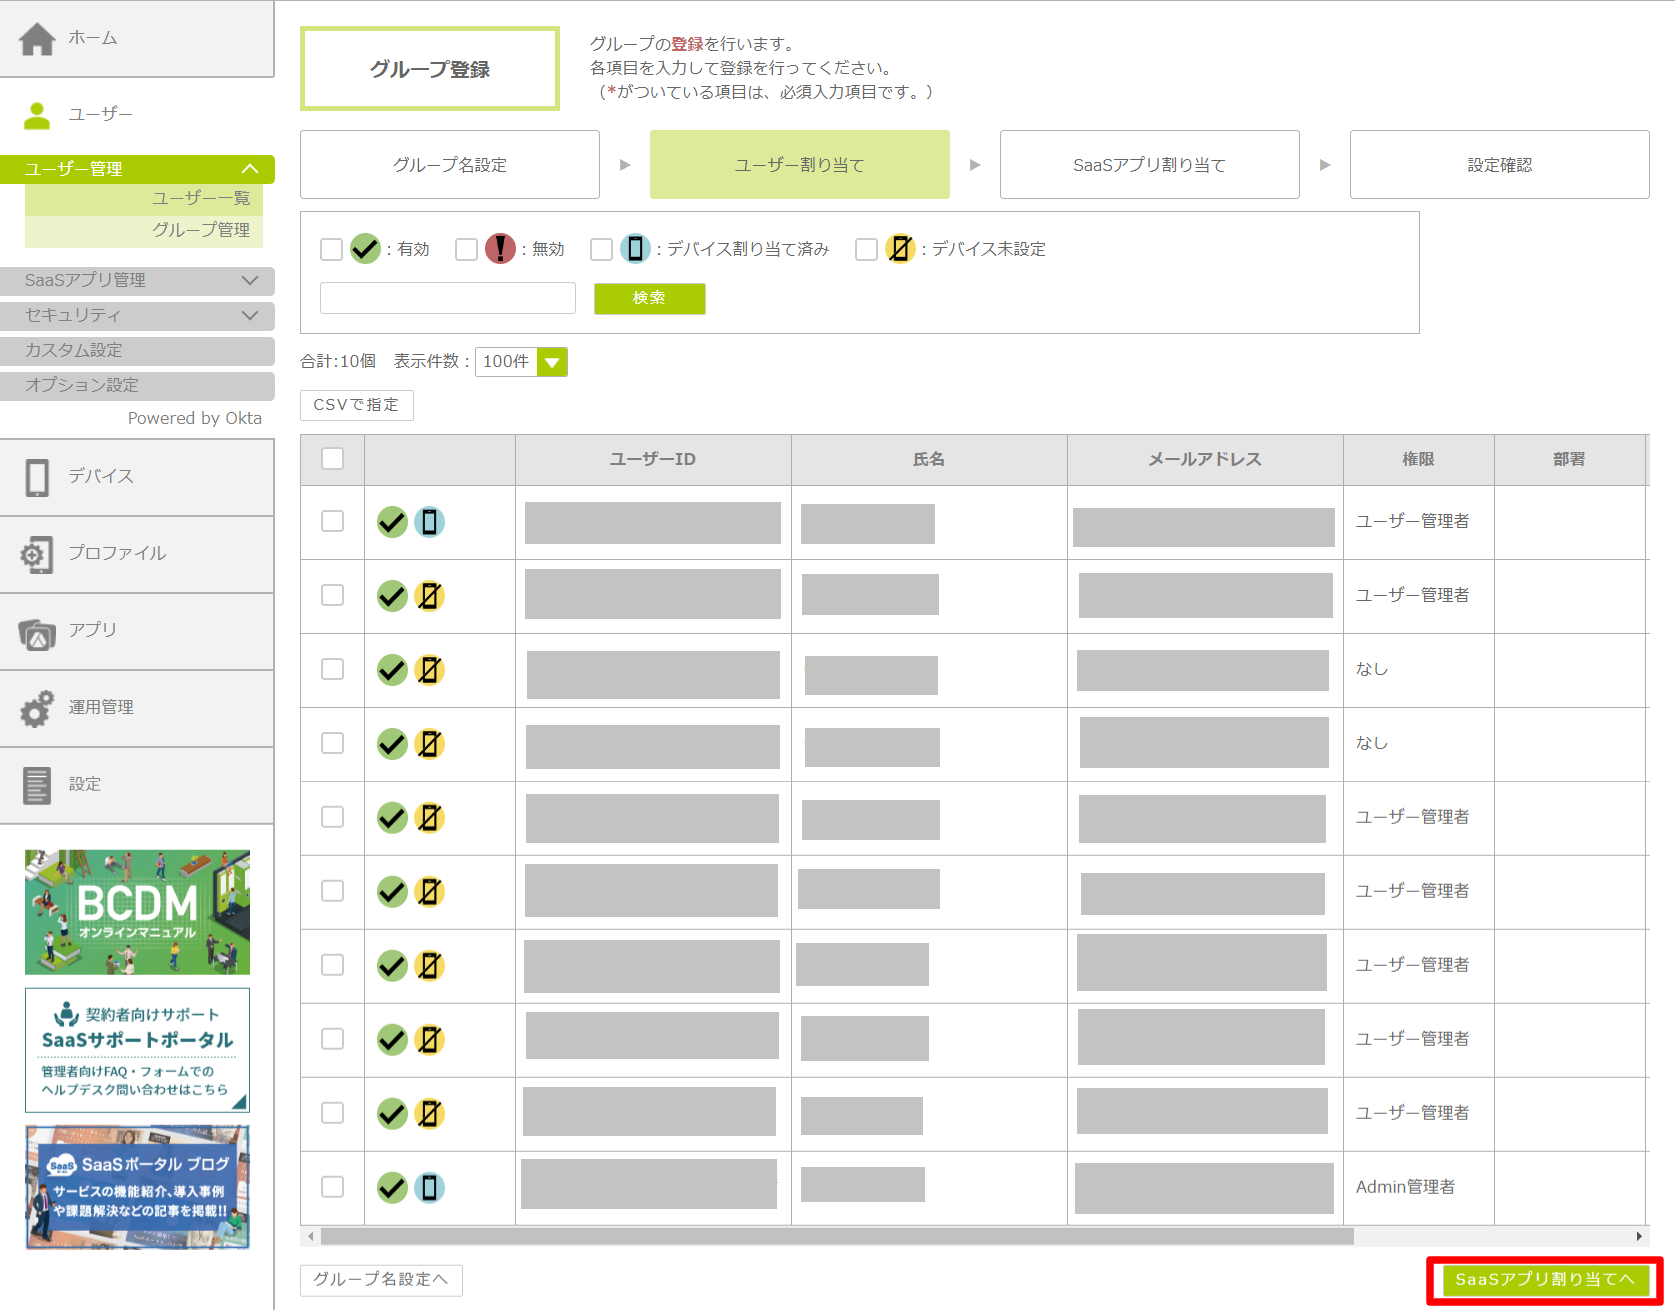Check the デバイス未設定 filter checkbox
This screenshot has height=1310, width=1675.
[866, 249]
